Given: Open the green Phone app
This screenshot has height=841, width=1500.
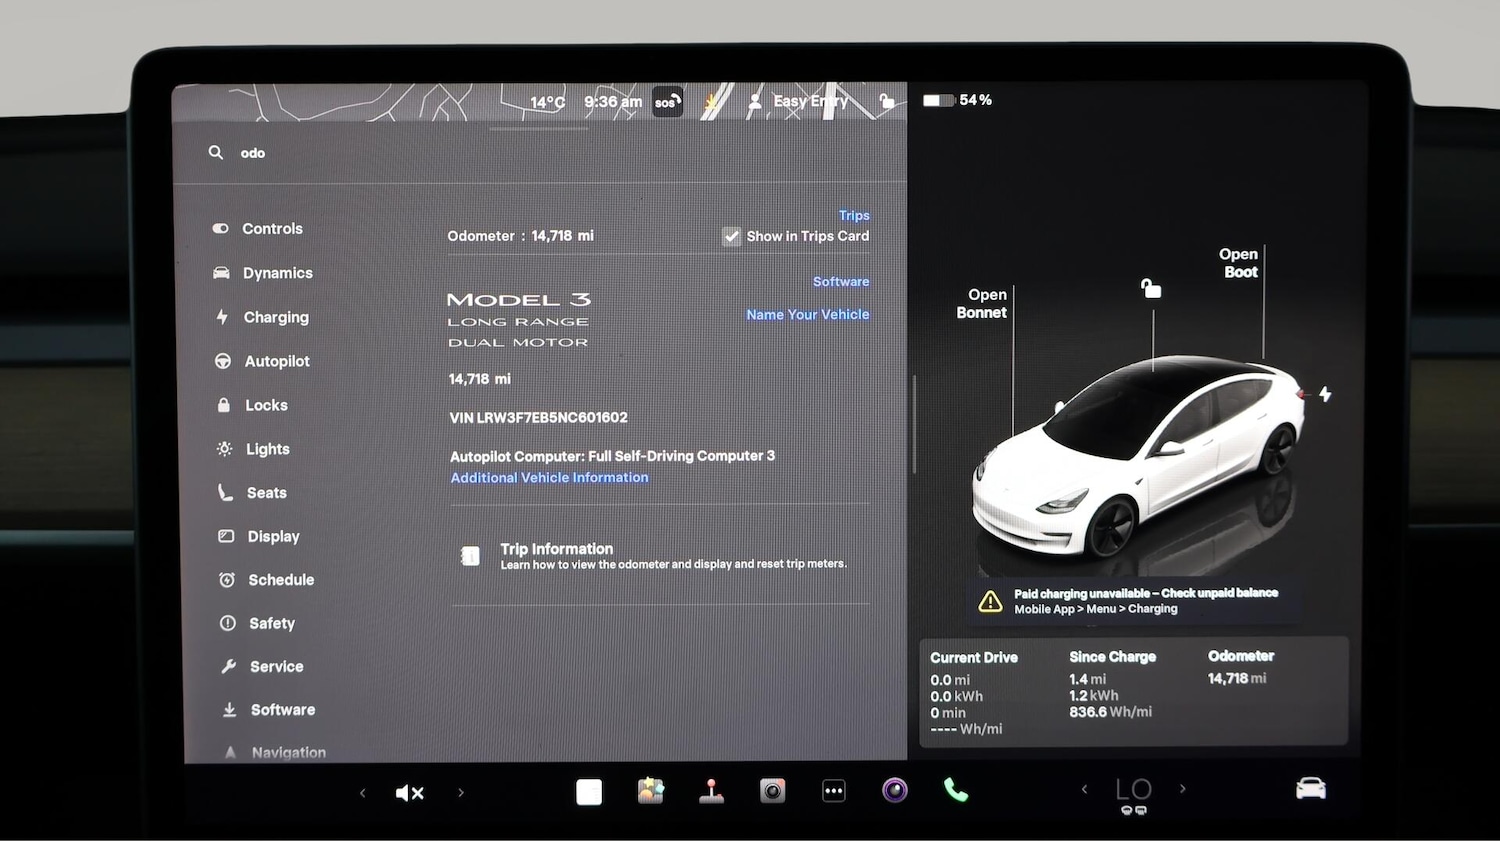Looking at the screenshot, I should coord(956,791).
